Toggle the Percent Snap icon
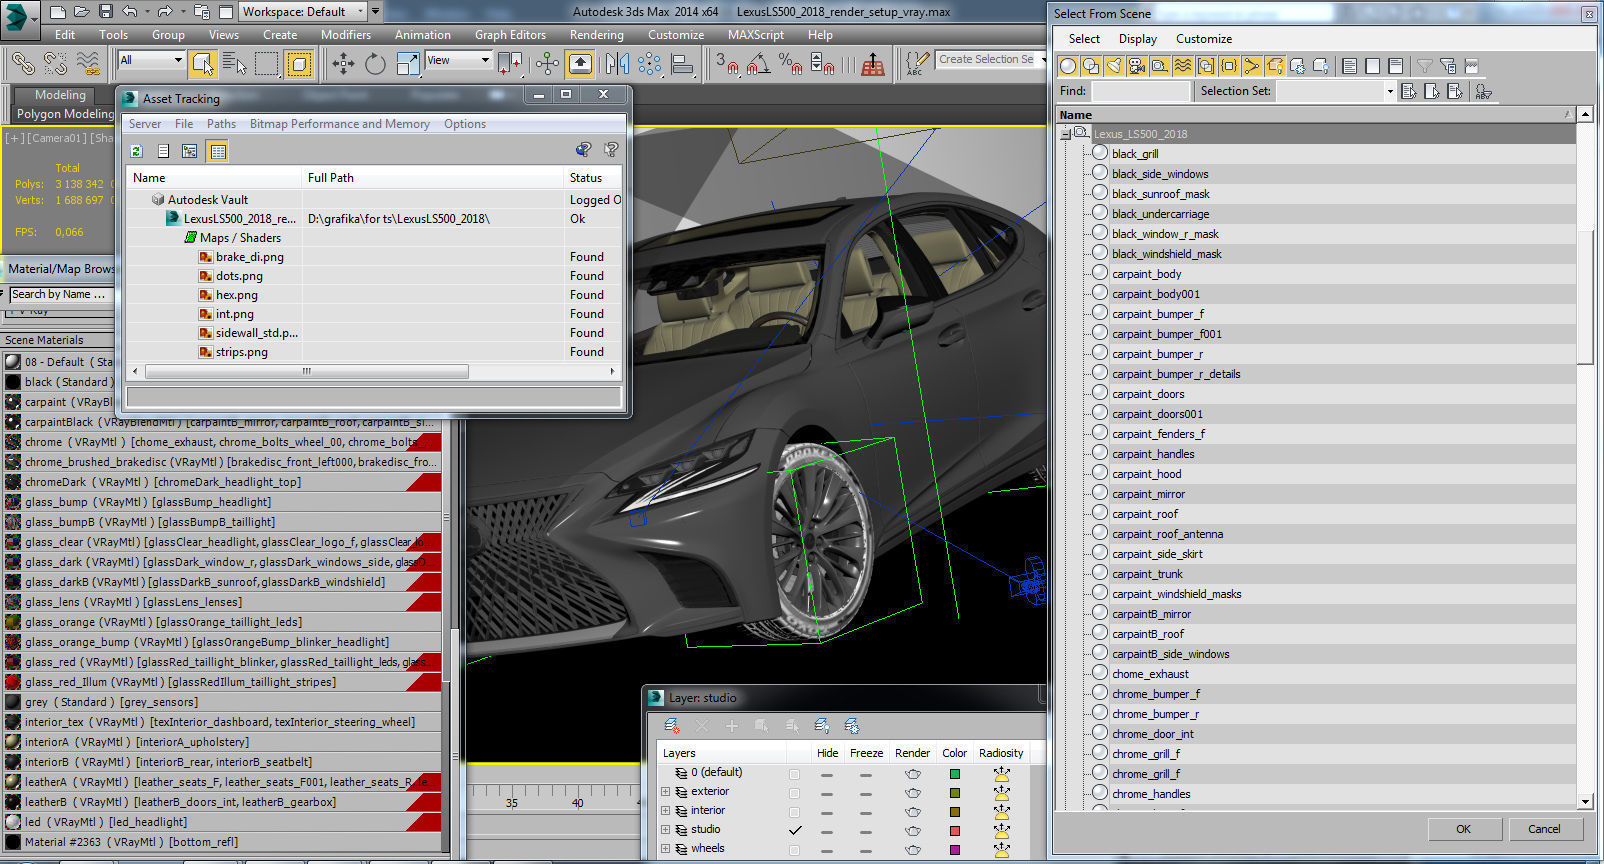This screenshot has width=1604, height=864. coord(790,64)
